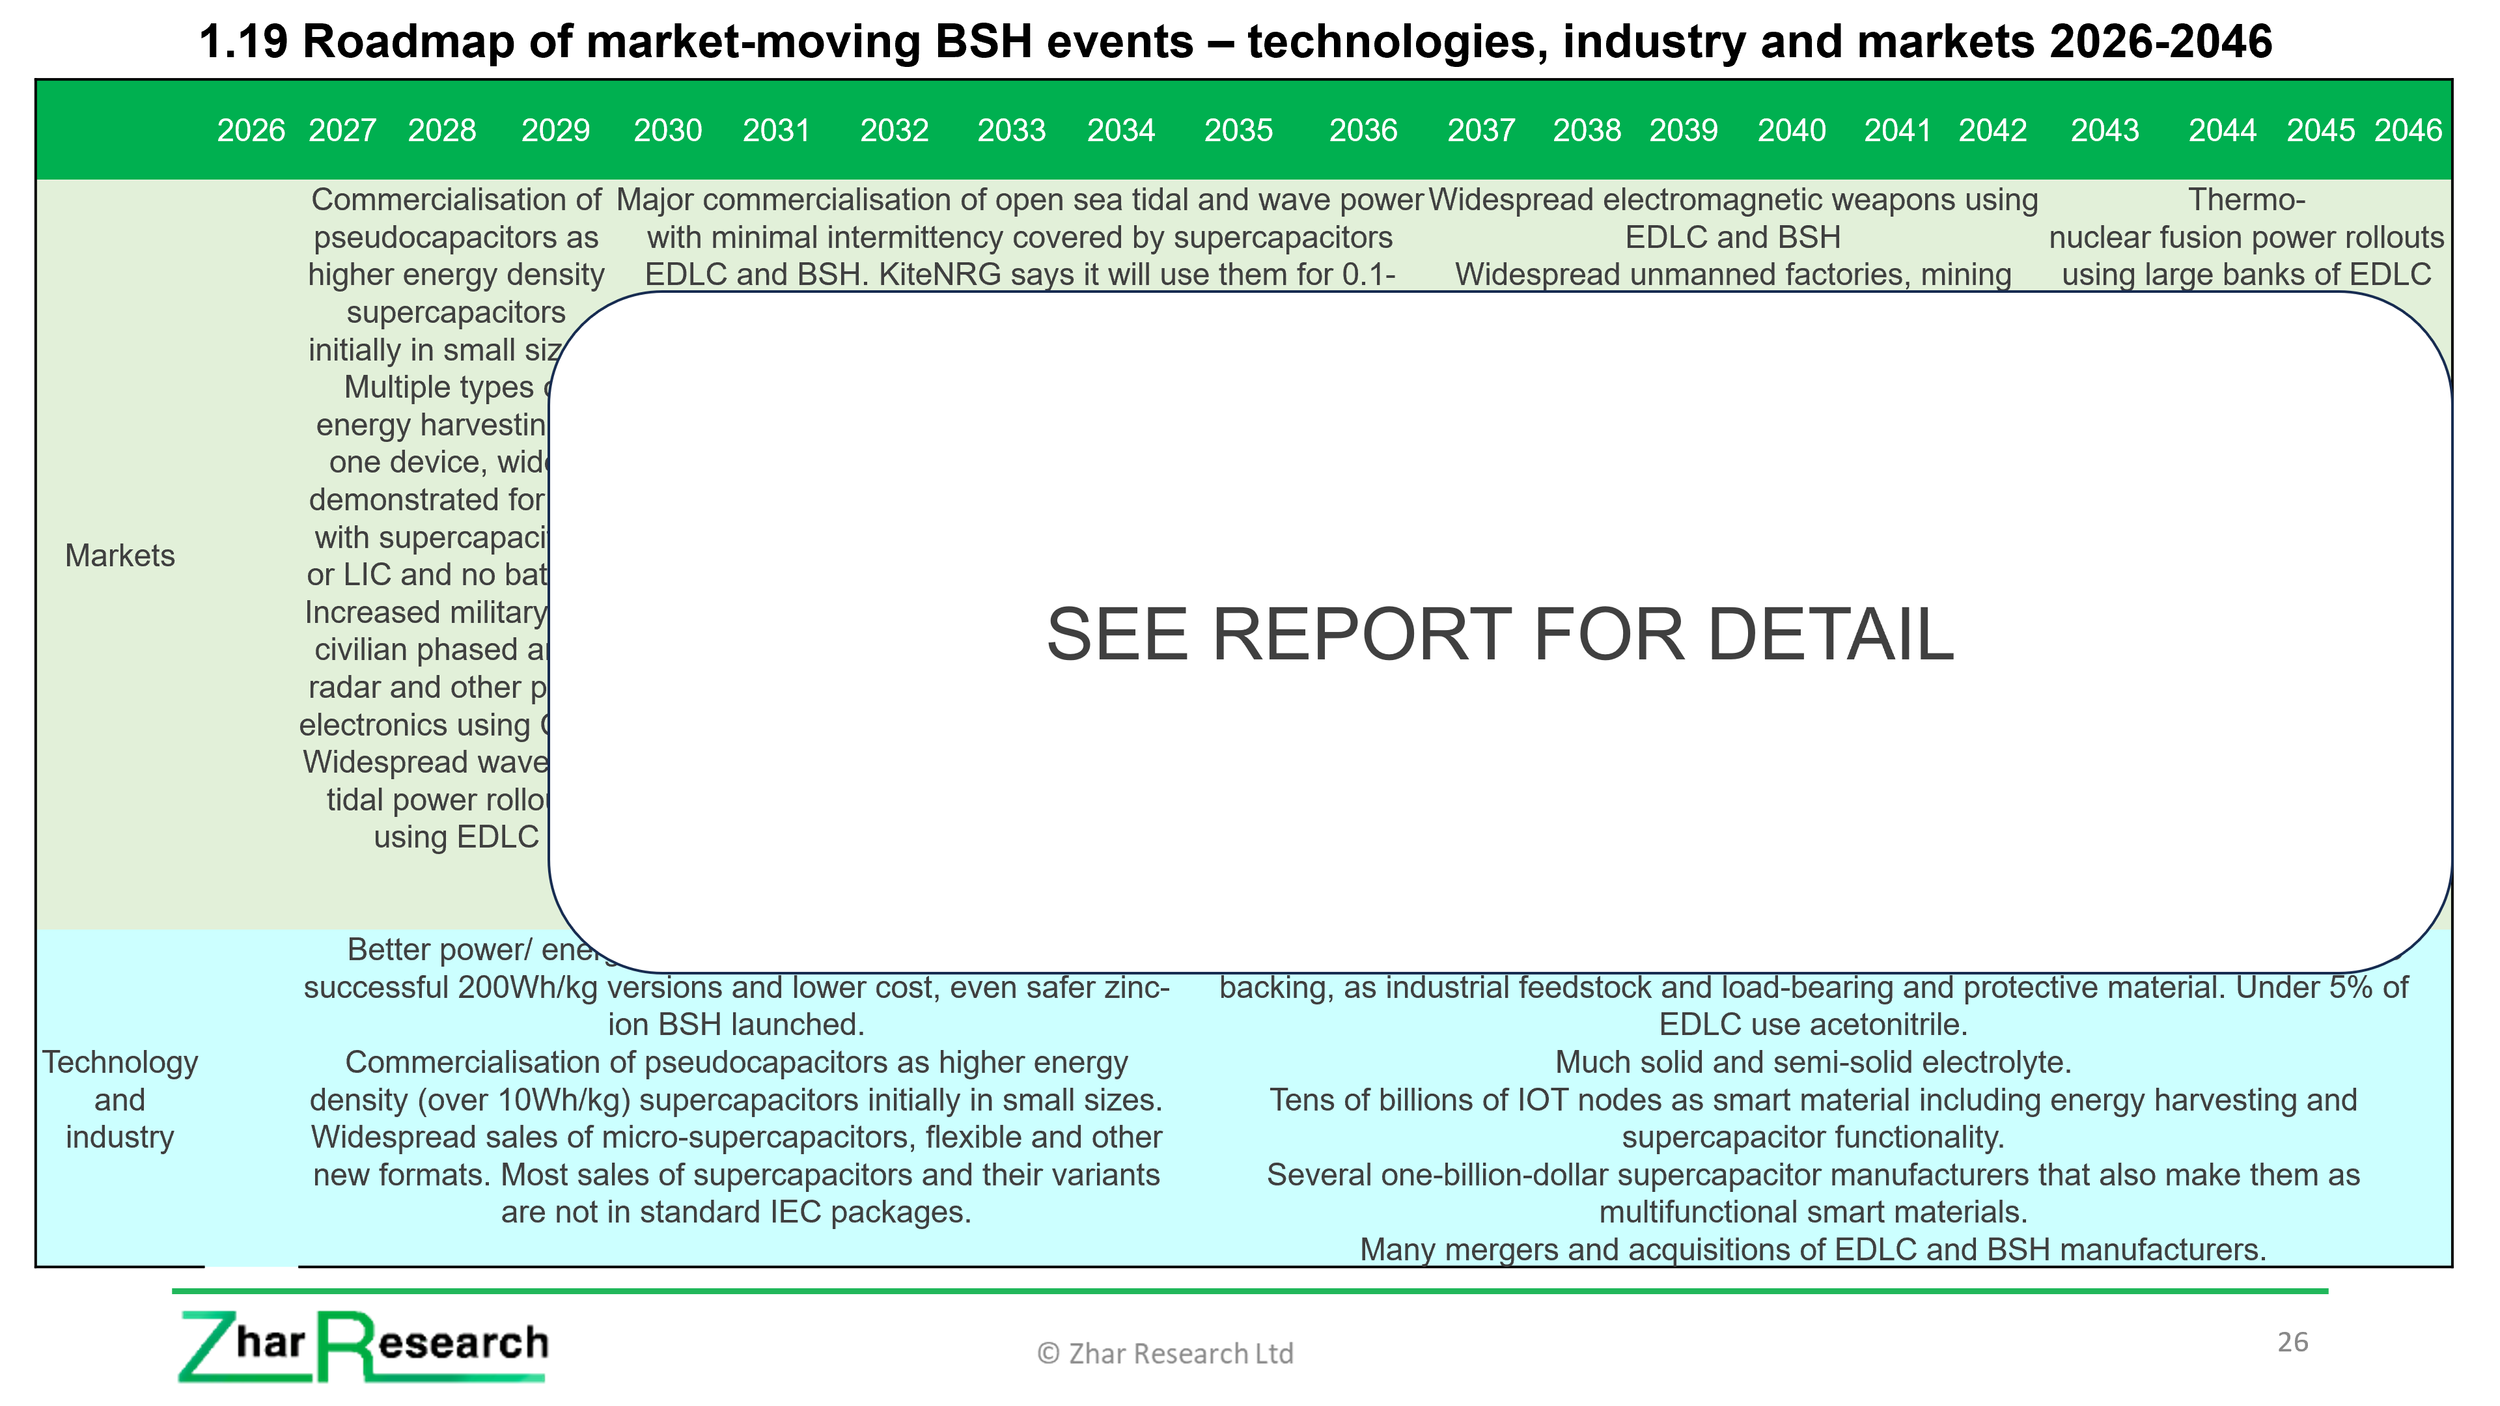Click page number 26
The image size is (2500, 1406).
[2292, 1342]
